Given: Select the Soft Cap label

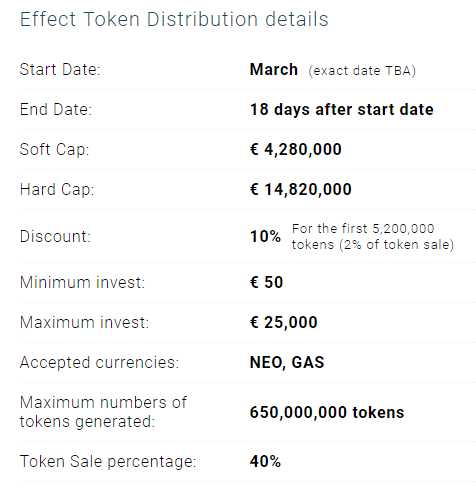Looking at the screenshot, I should tap(55, 149).
